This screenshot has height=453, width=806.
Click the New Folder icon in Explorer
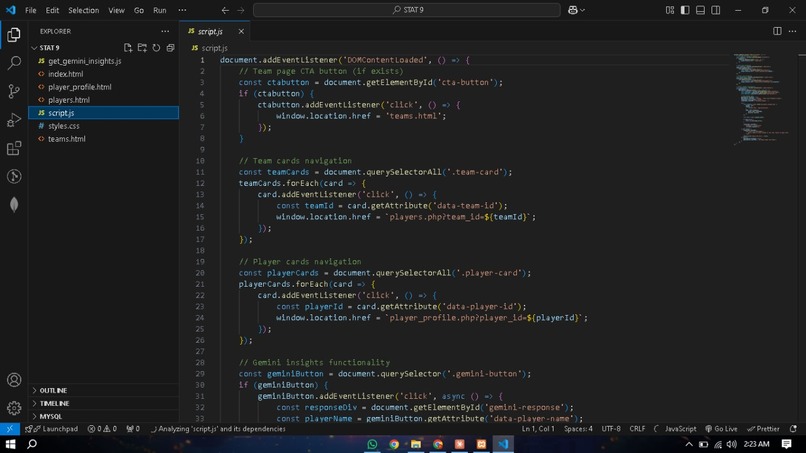coord(142,48)
